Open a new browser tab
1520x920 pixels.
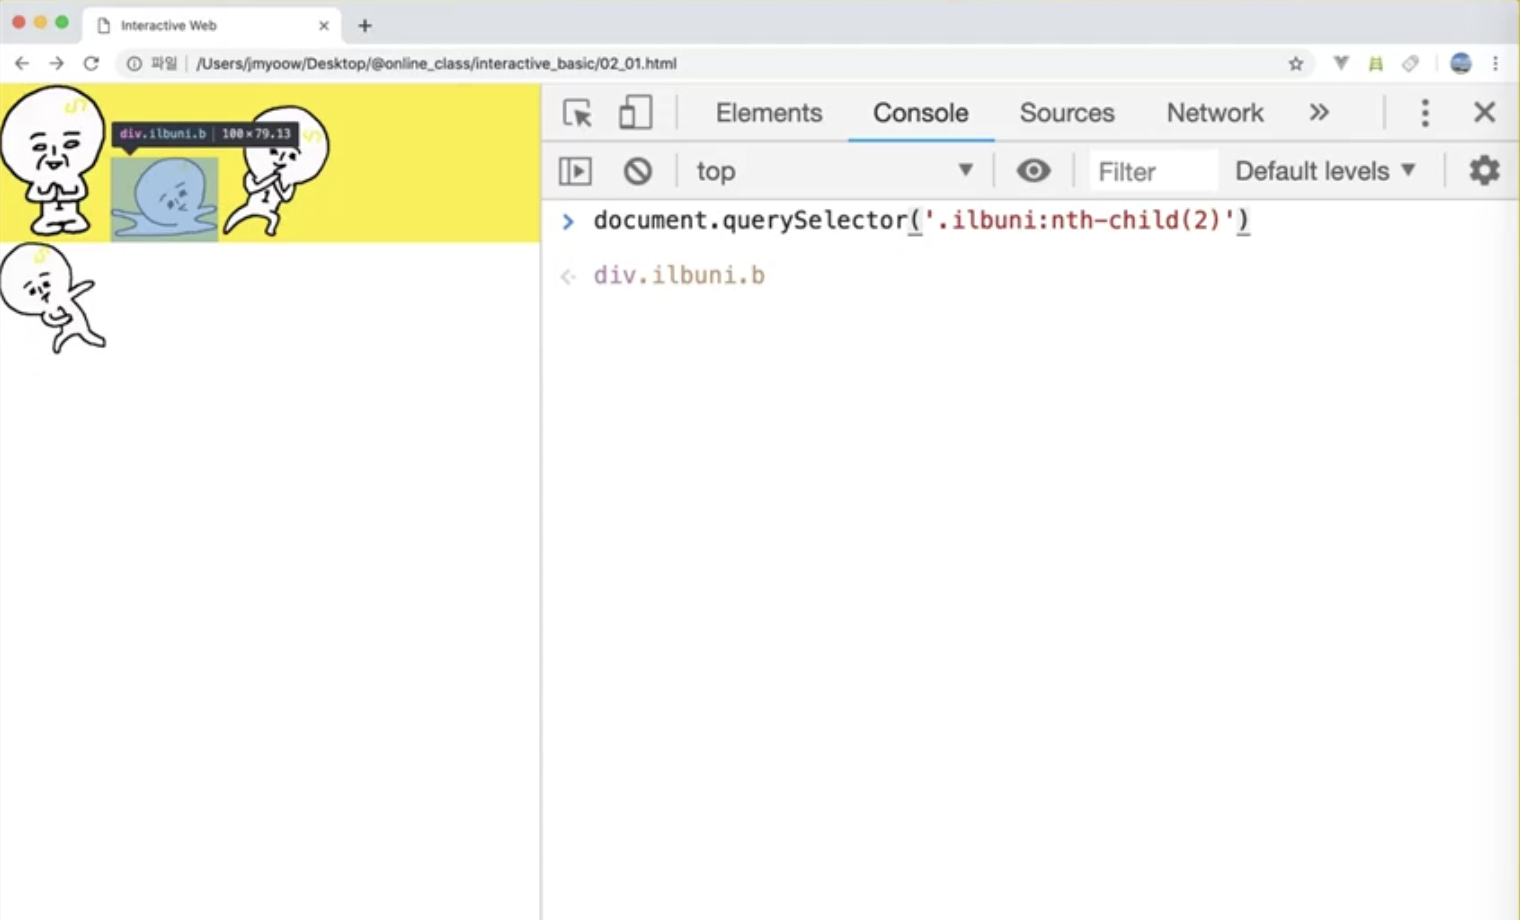point(365,25)
